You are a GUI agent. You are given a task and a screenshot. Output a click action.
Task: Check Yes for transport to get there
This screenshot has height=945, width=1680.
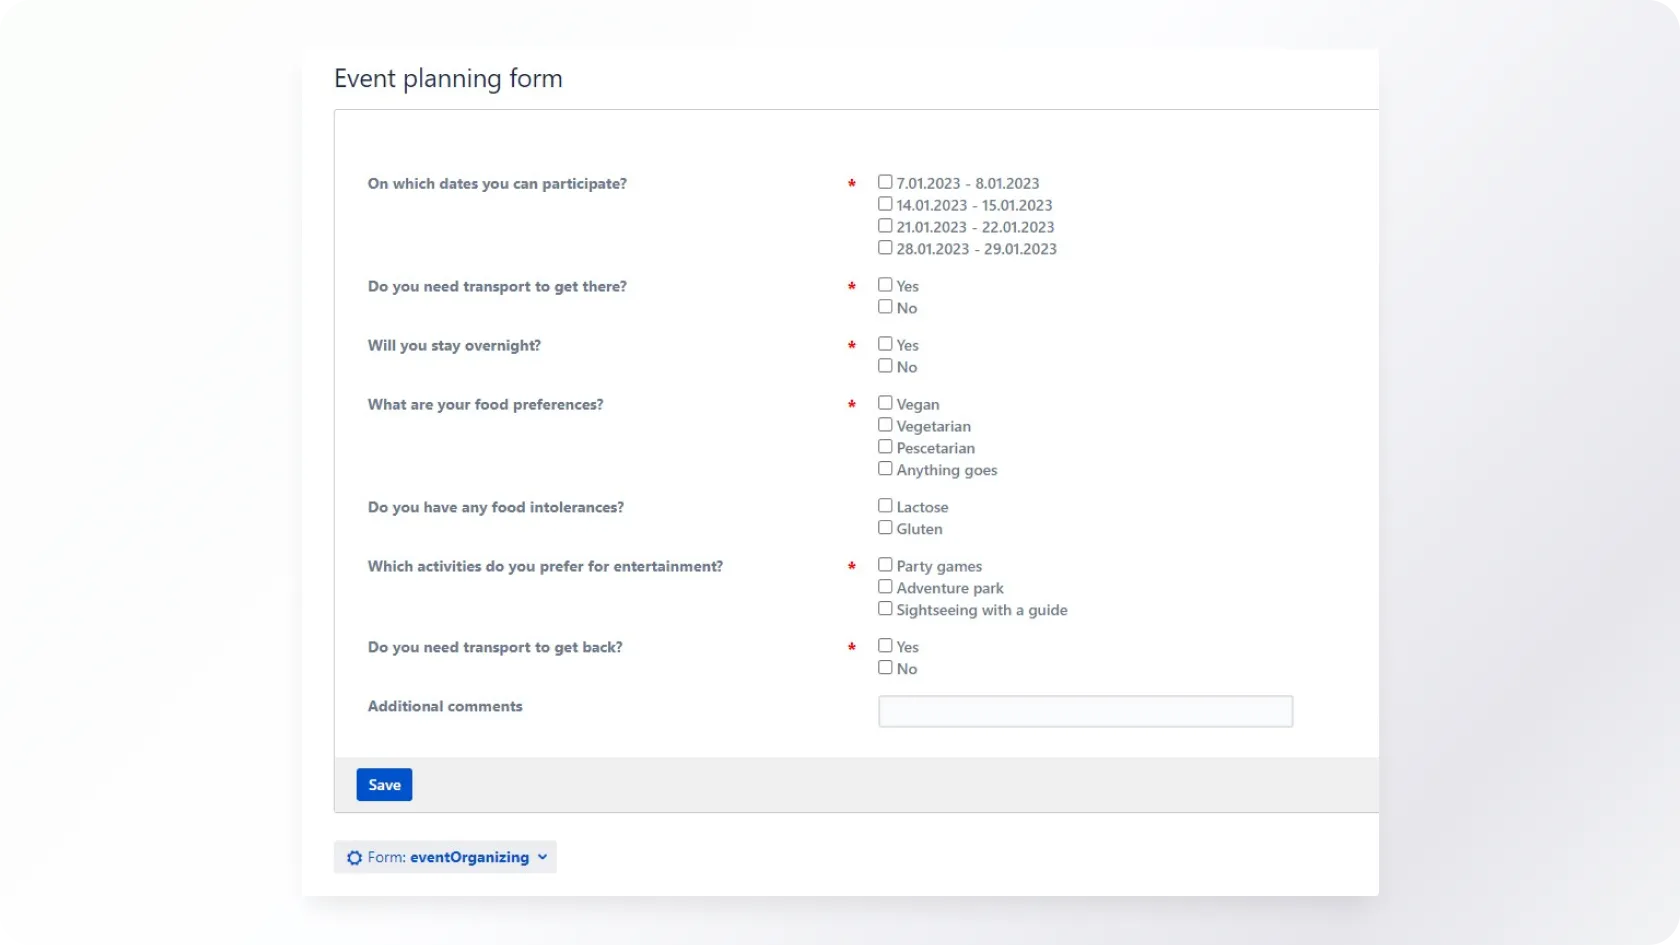pos(885,285)
